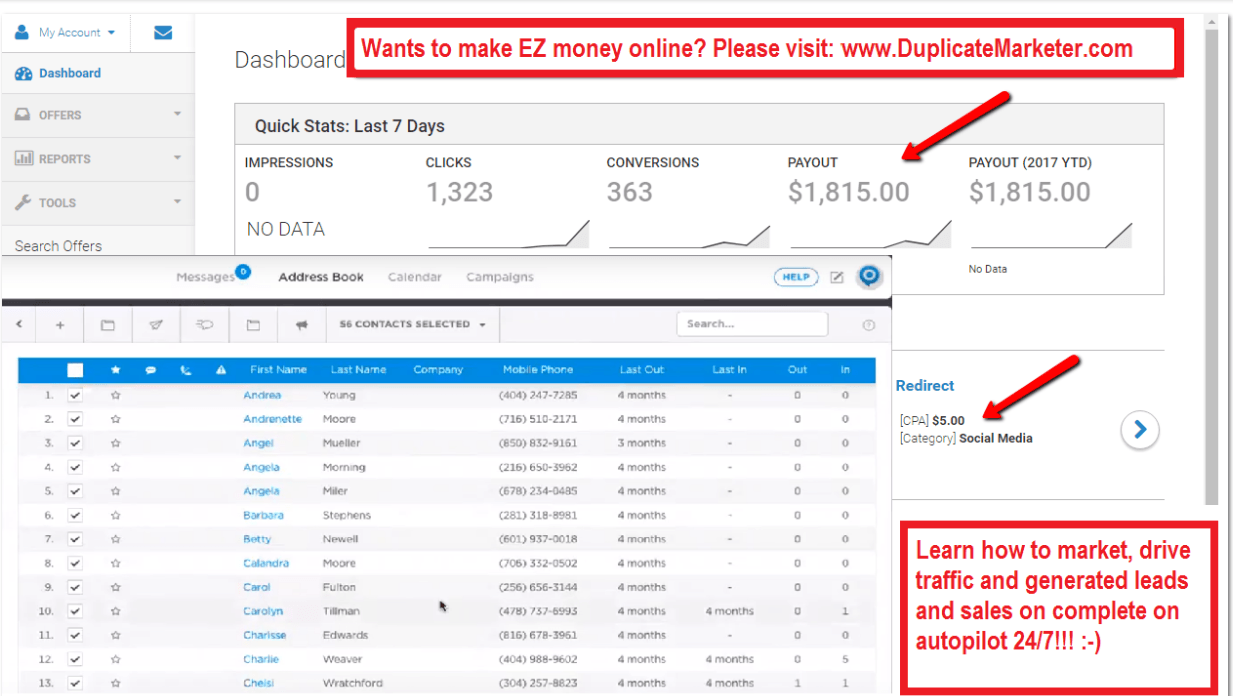The image size is (1233, 696).
Task: Expand the Offers sidebar menu
Action: click(x=97, y=115)
